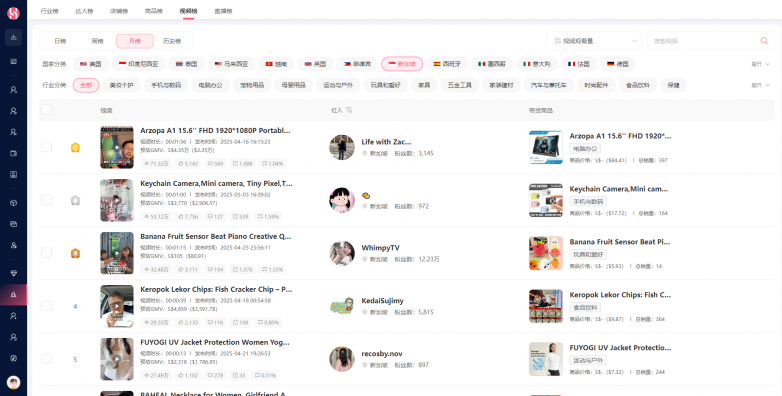The height and width of the screenshot is (396, 782).
Task: Switch to the 商品榜 tab
Action: click(x=154, y=11)
